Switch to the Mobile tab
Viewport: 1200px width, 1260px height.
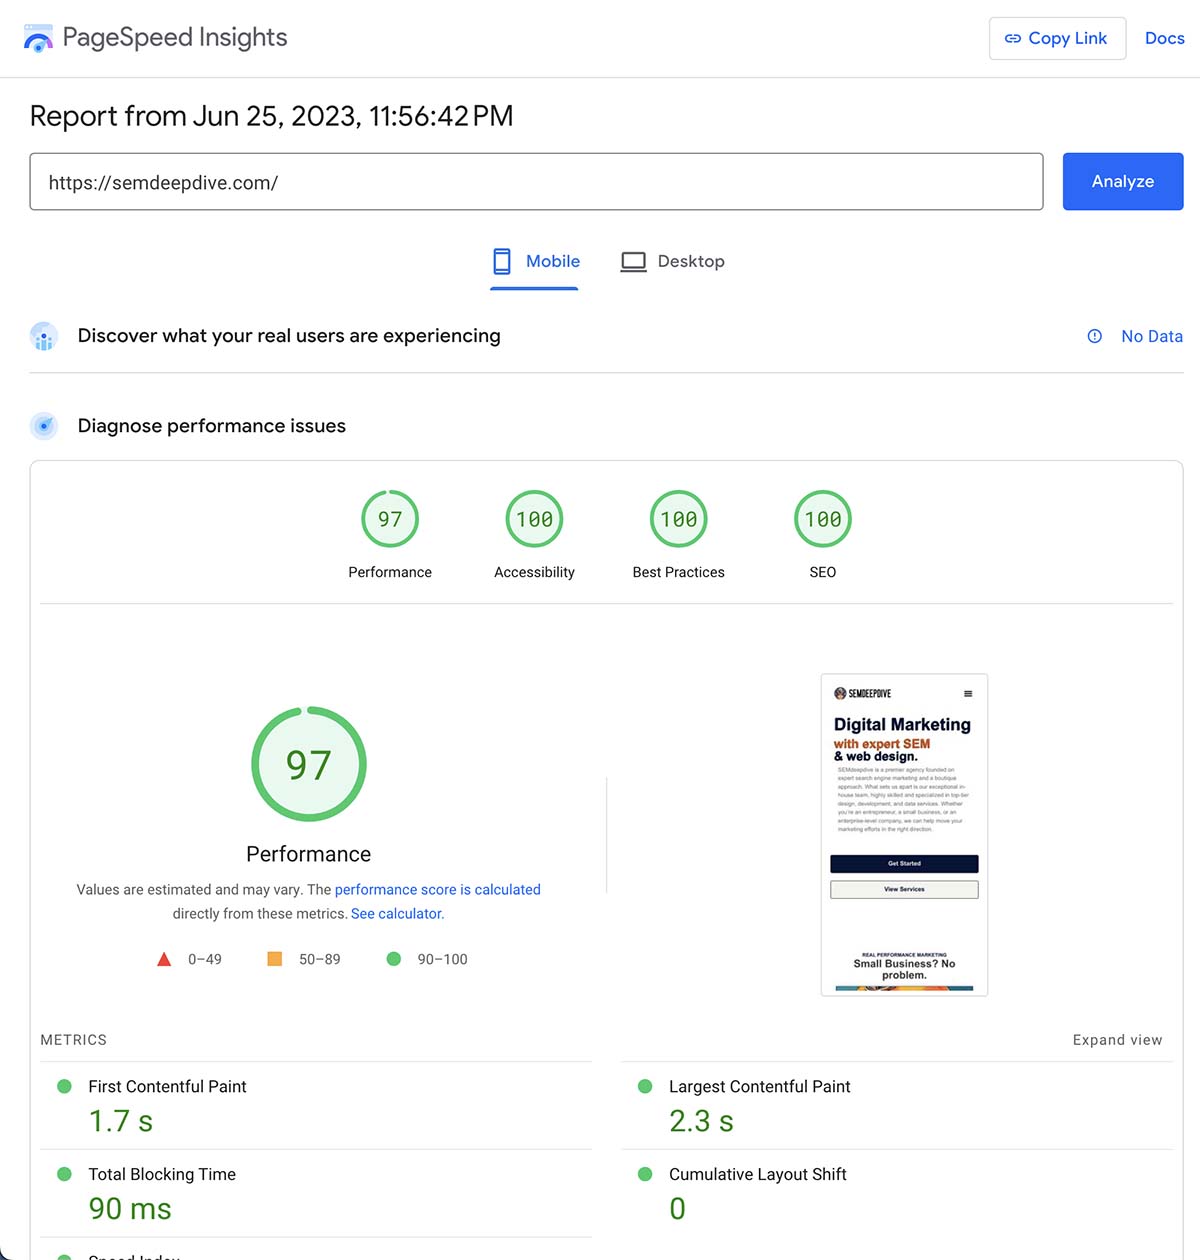coord(535,262)
